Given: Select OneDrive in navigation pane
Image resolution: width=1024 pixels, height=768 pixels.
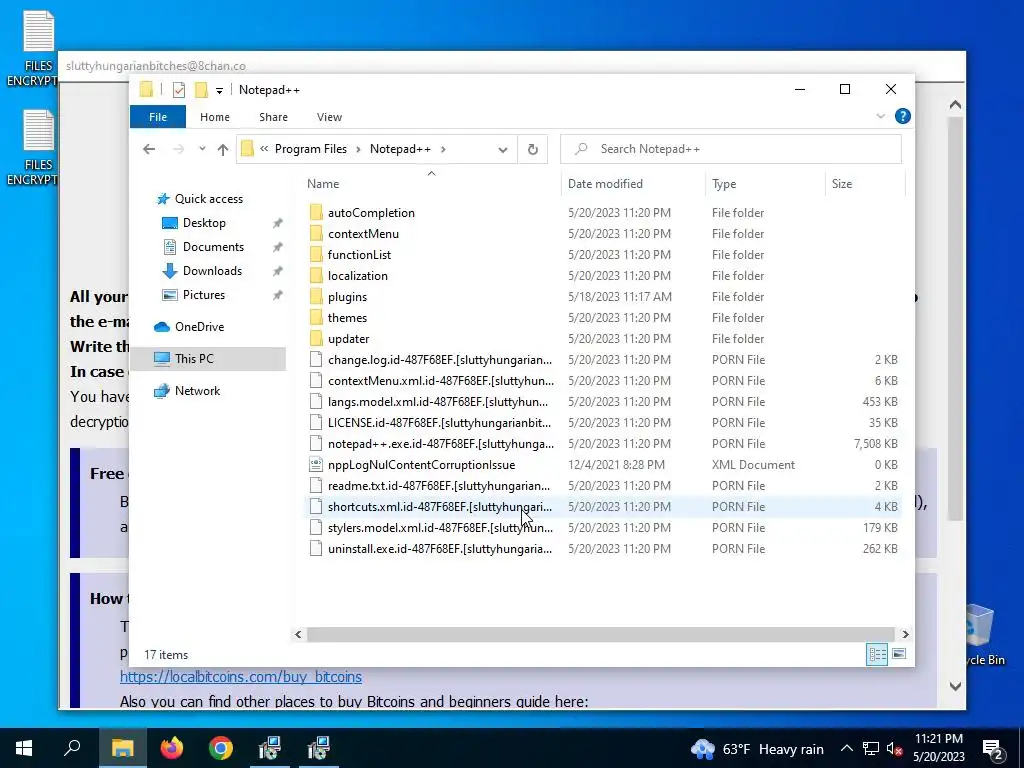Looking at the screenshot, I should pyautogui.click(x=199, y=327).
